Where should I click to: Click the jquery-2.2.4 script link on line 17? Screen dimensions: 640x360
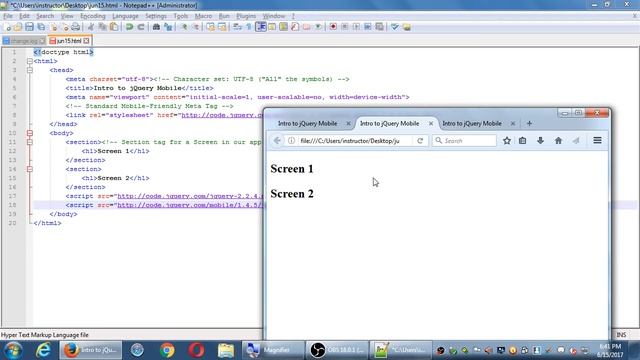coord(191,196)
